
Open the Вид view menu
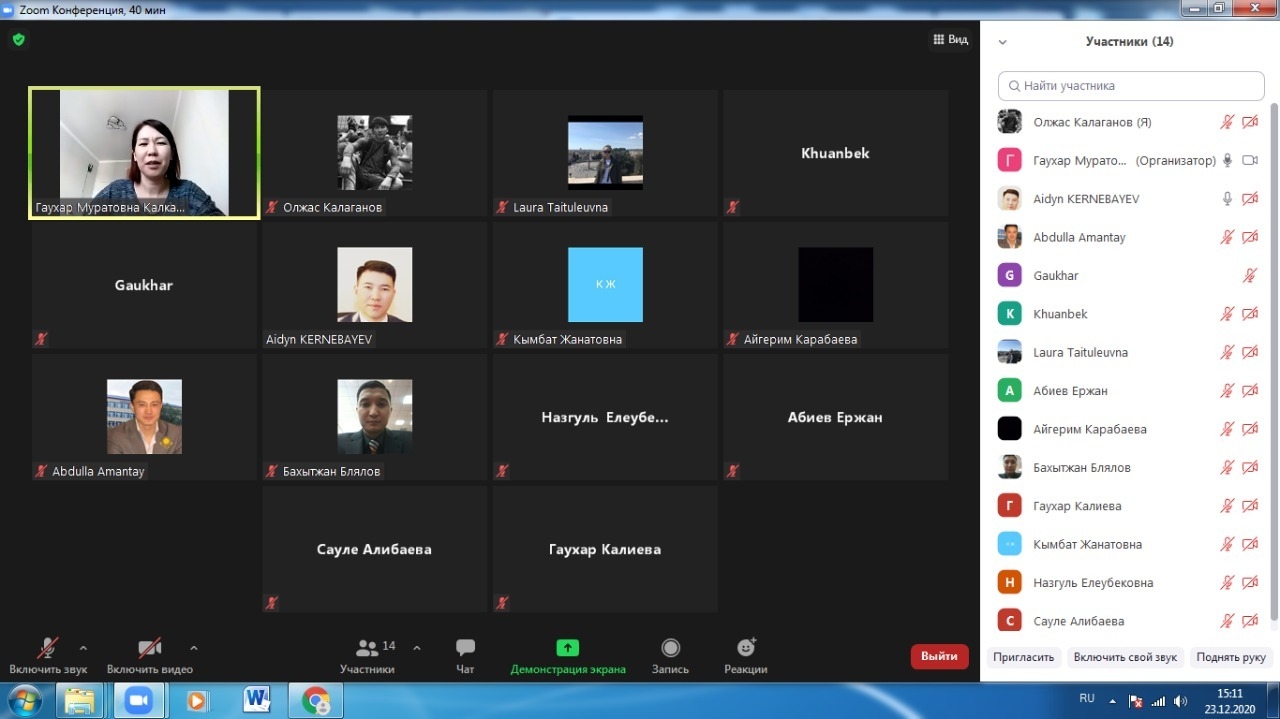coord(950,40)
